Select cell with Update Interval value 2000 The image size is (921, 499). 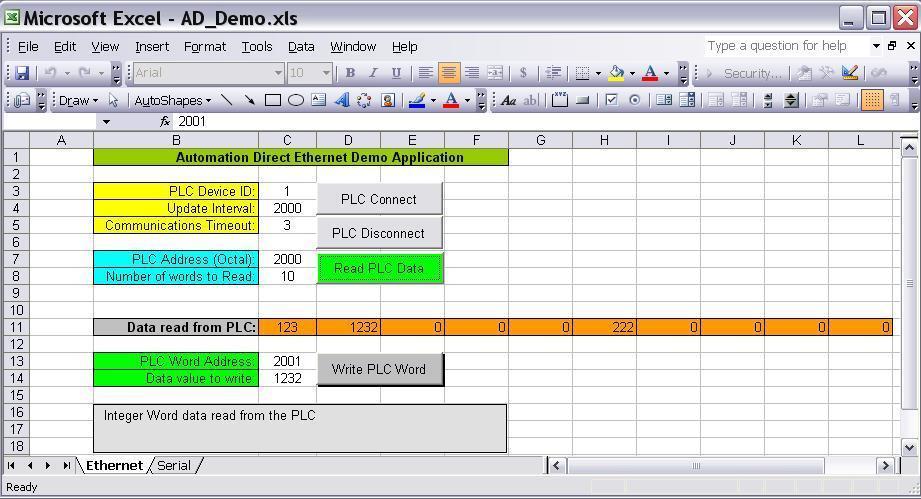[287, 208]
